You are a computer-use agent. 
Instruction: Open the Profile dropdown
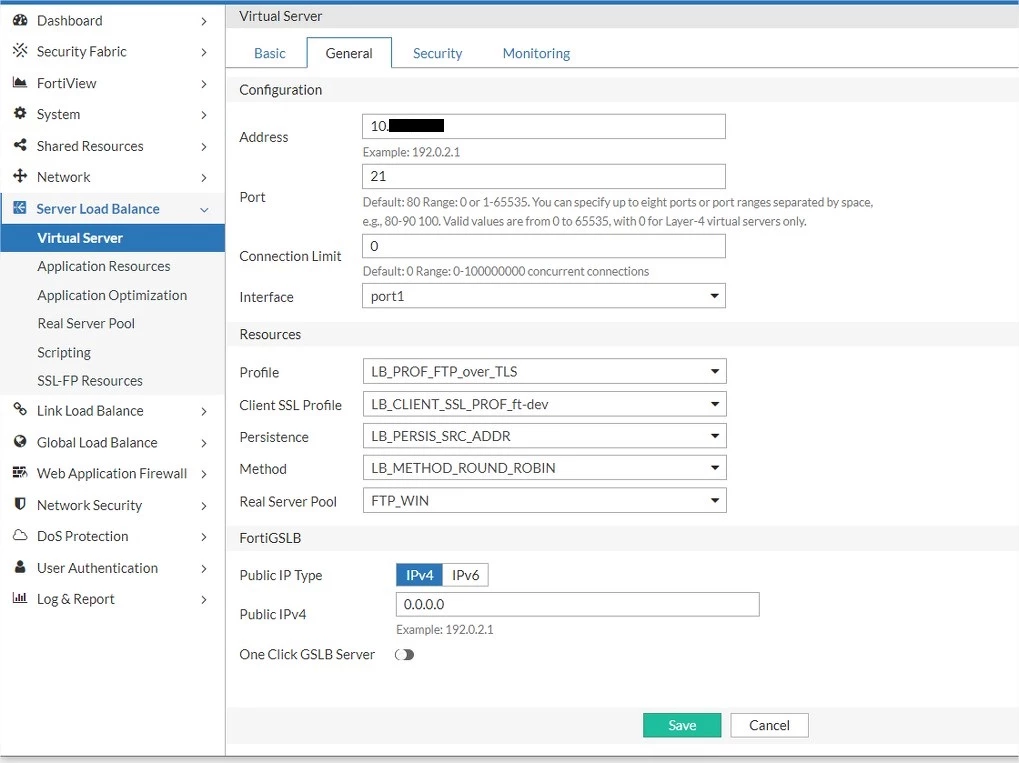(x=545, y=372)
